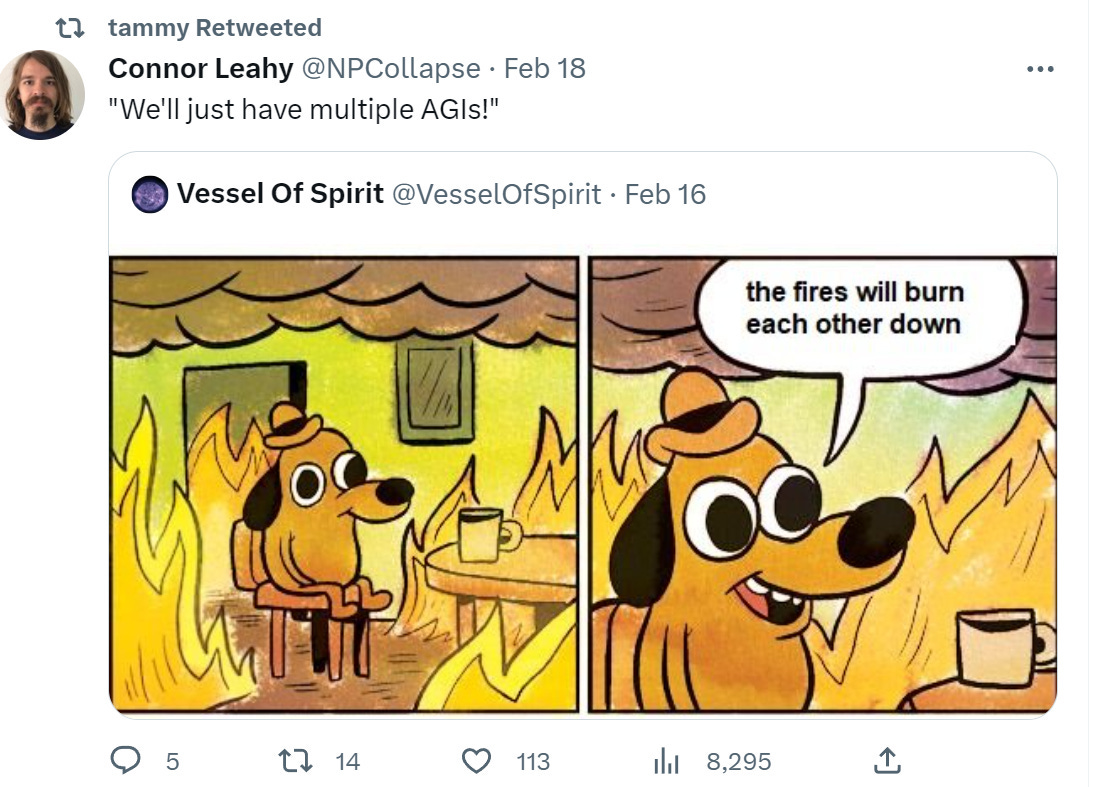Open the Connor Leahy display name link
Image resolution: width=1108 pixels, height=787 pixels.
pos(201,69)
